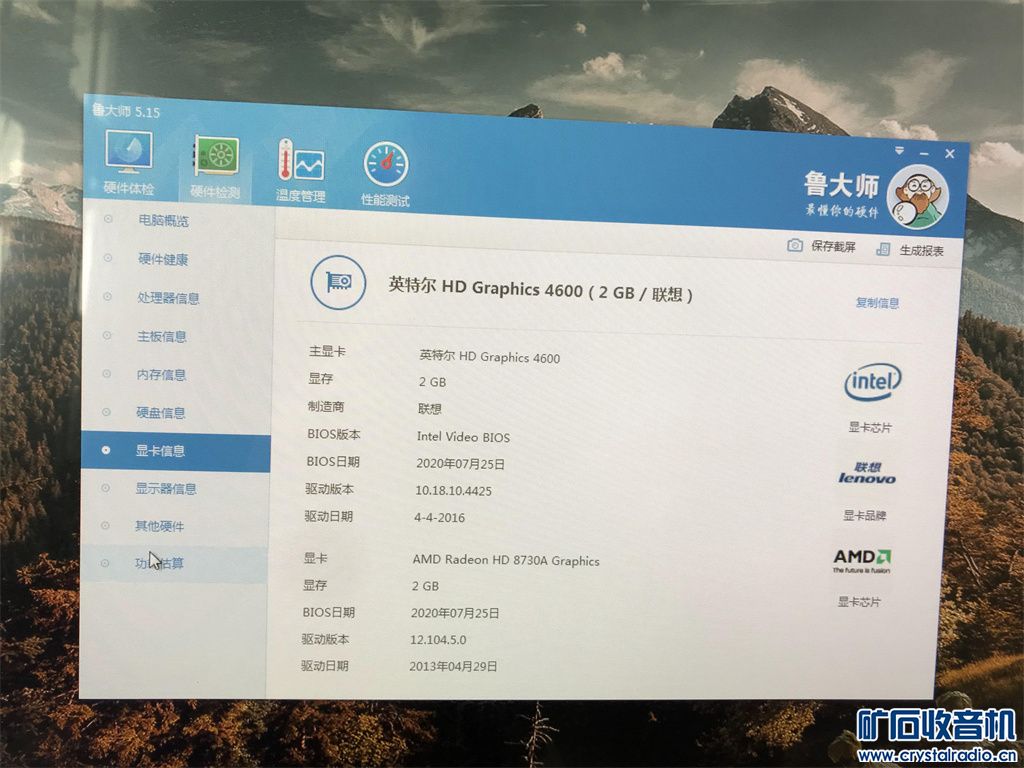
Task: Click the graphics card circle icon
Action: (338, 282)
